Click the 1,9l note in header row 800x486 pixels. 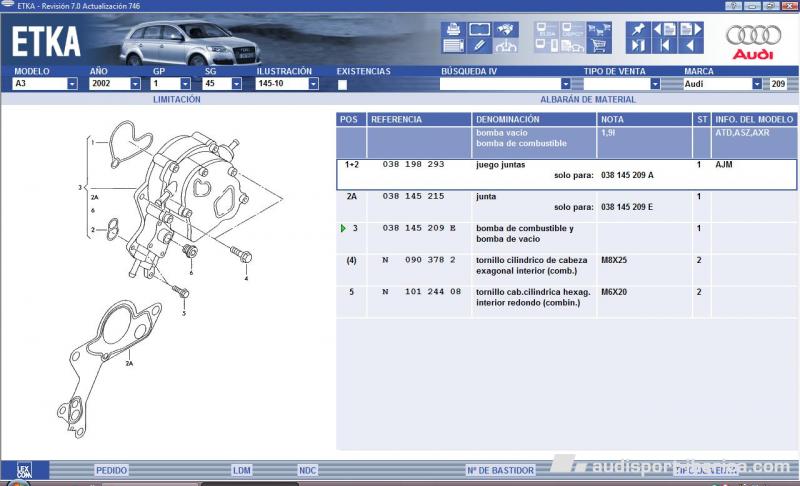(x=608, y=133)
